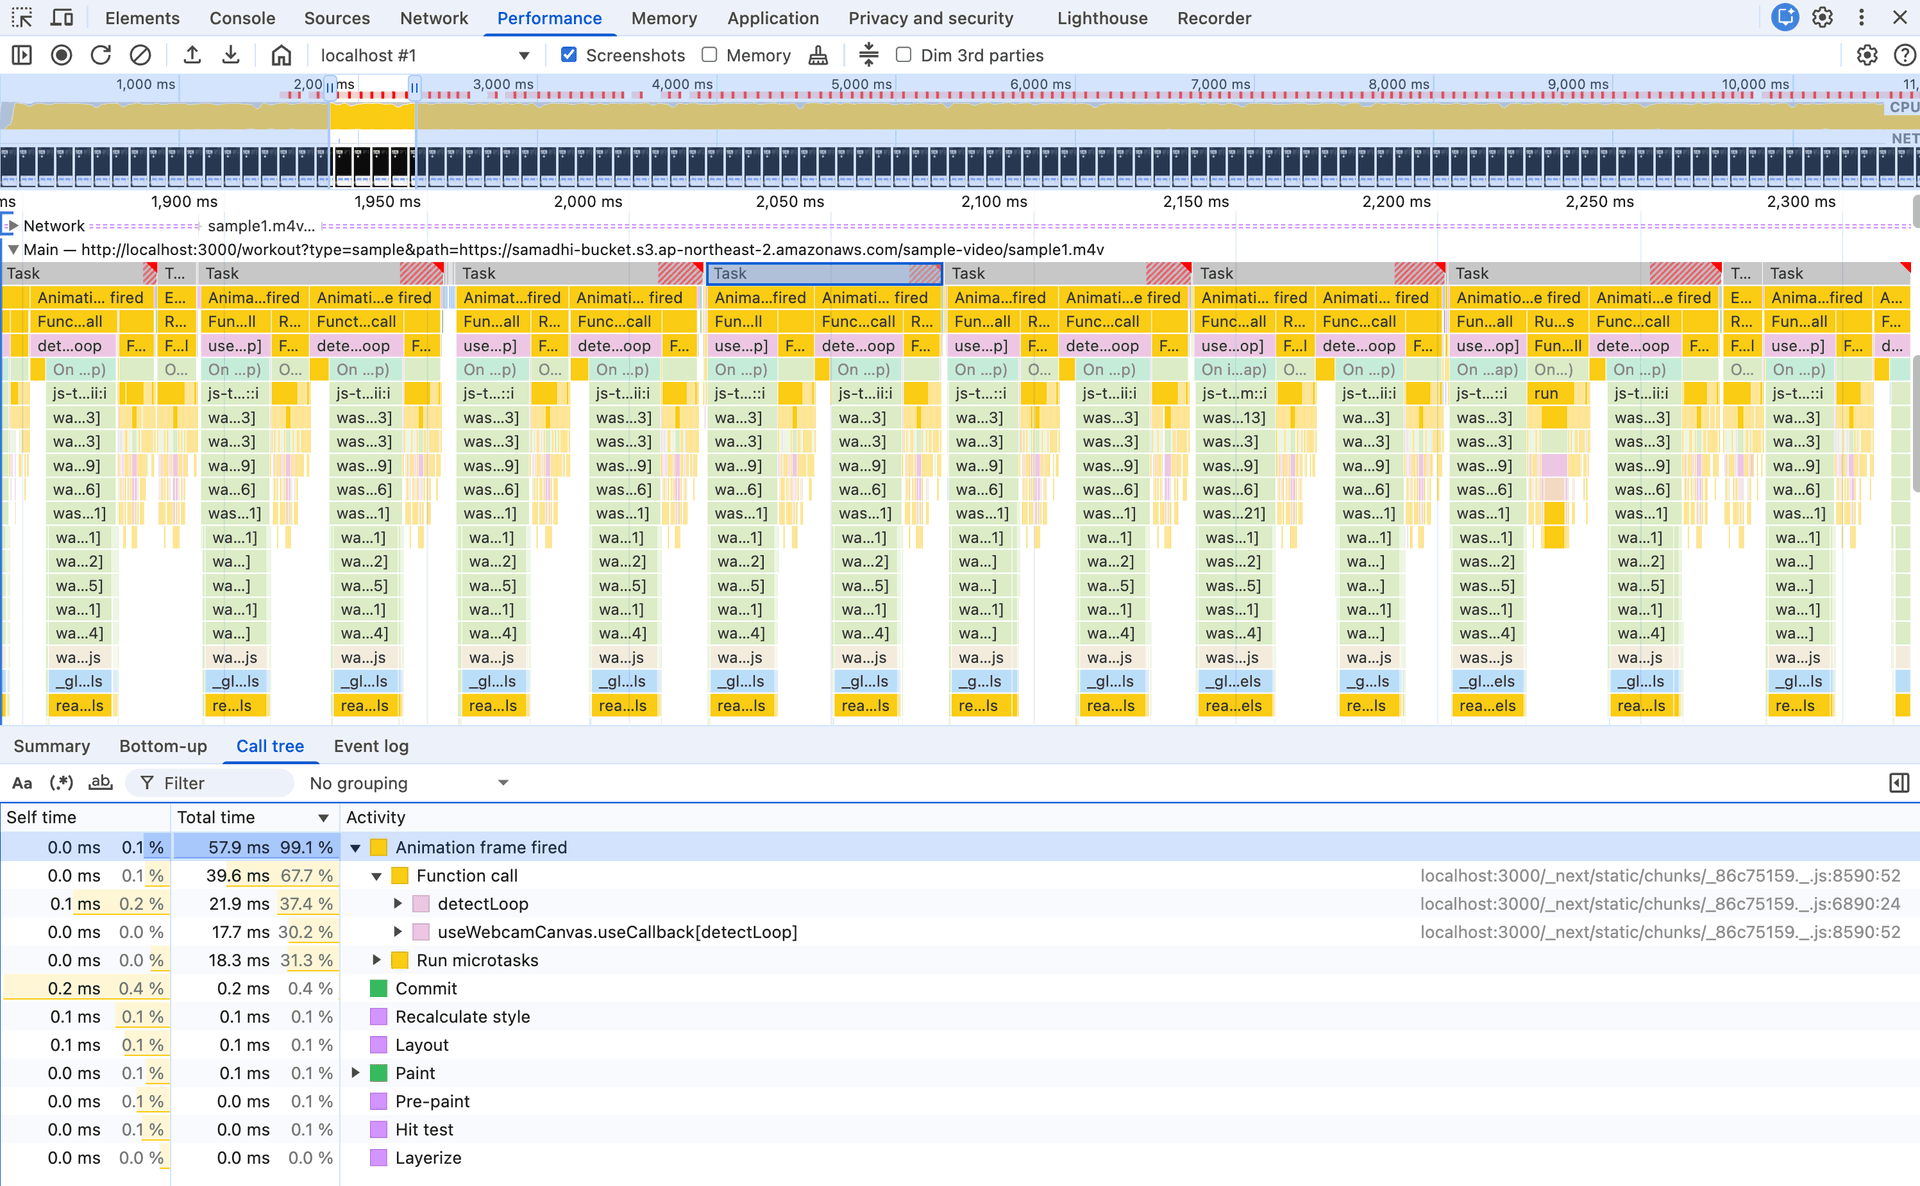The width and height of the screenshot is (1920, 1186).
Task: Open the localhost #1 recording dropdown
Action: pos(524,55)
